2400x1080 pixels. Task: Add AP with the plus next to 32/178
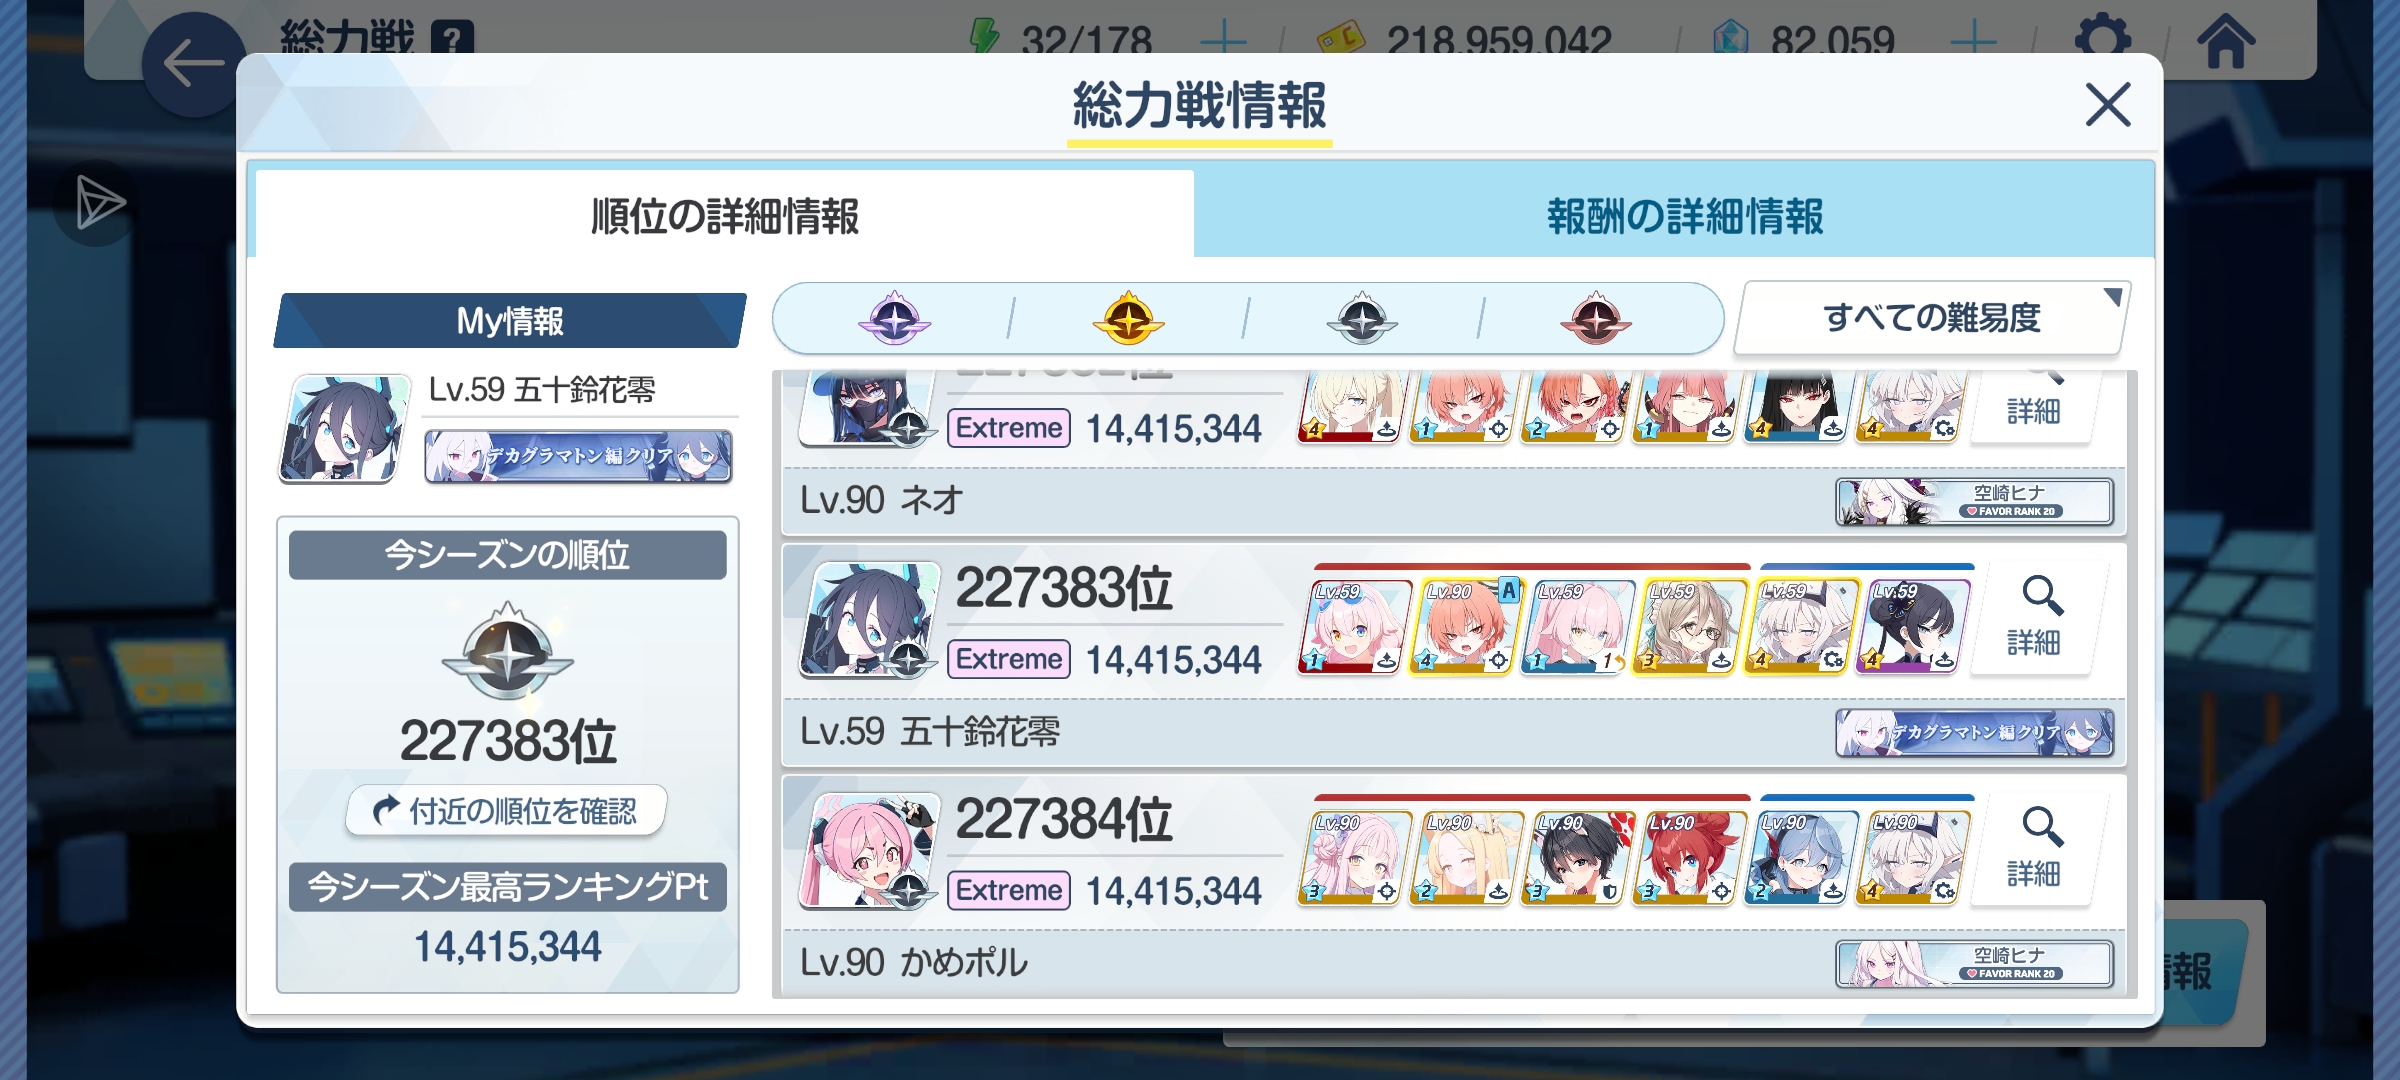[1222, 42]
